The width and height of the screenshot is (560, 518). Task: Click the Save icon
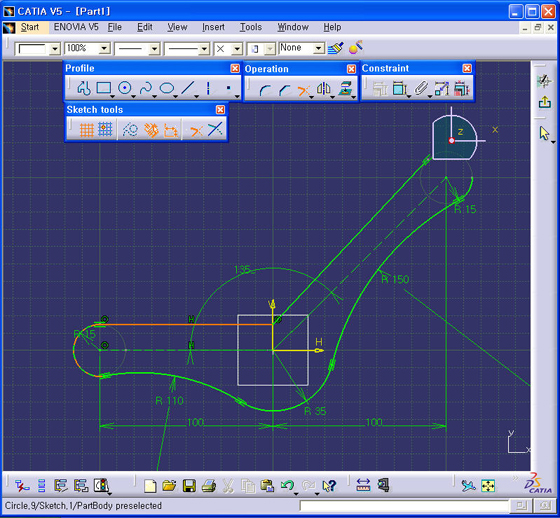click(189, 485)
